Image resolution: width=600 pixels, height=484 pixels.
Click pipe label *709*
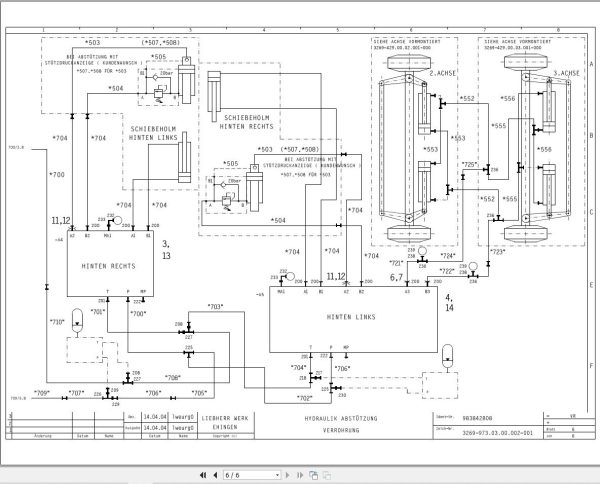(42, 393)
